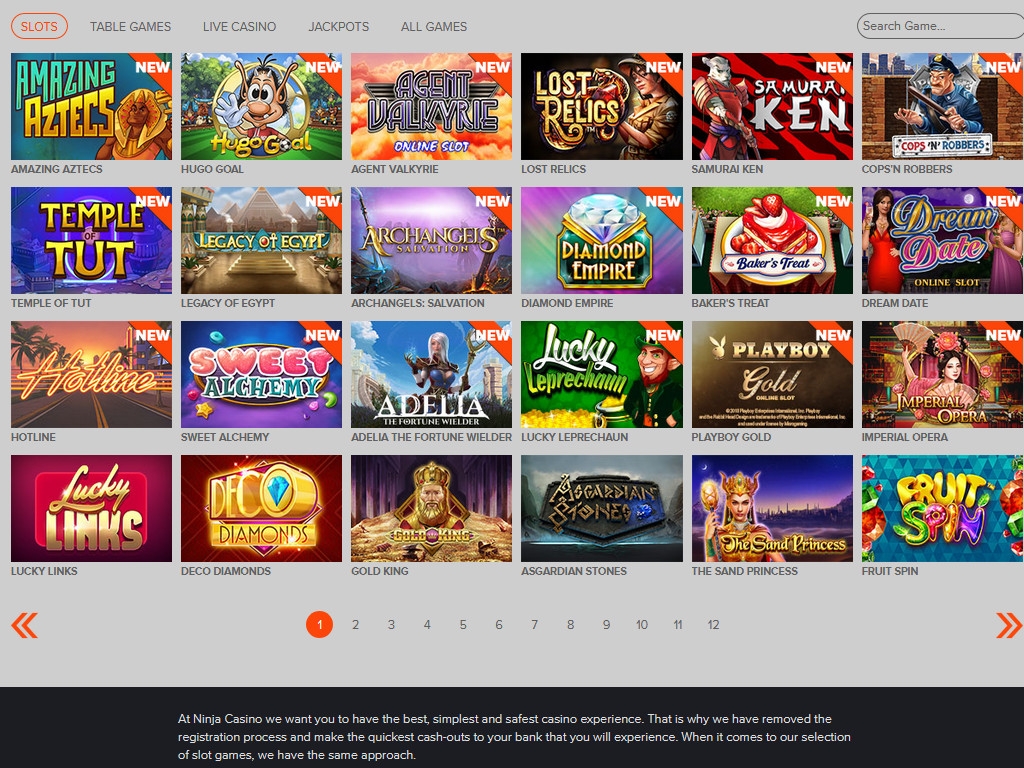Go to the next page with double-arrow icon
The image size is (1024, 768).
pos(1009,625)
